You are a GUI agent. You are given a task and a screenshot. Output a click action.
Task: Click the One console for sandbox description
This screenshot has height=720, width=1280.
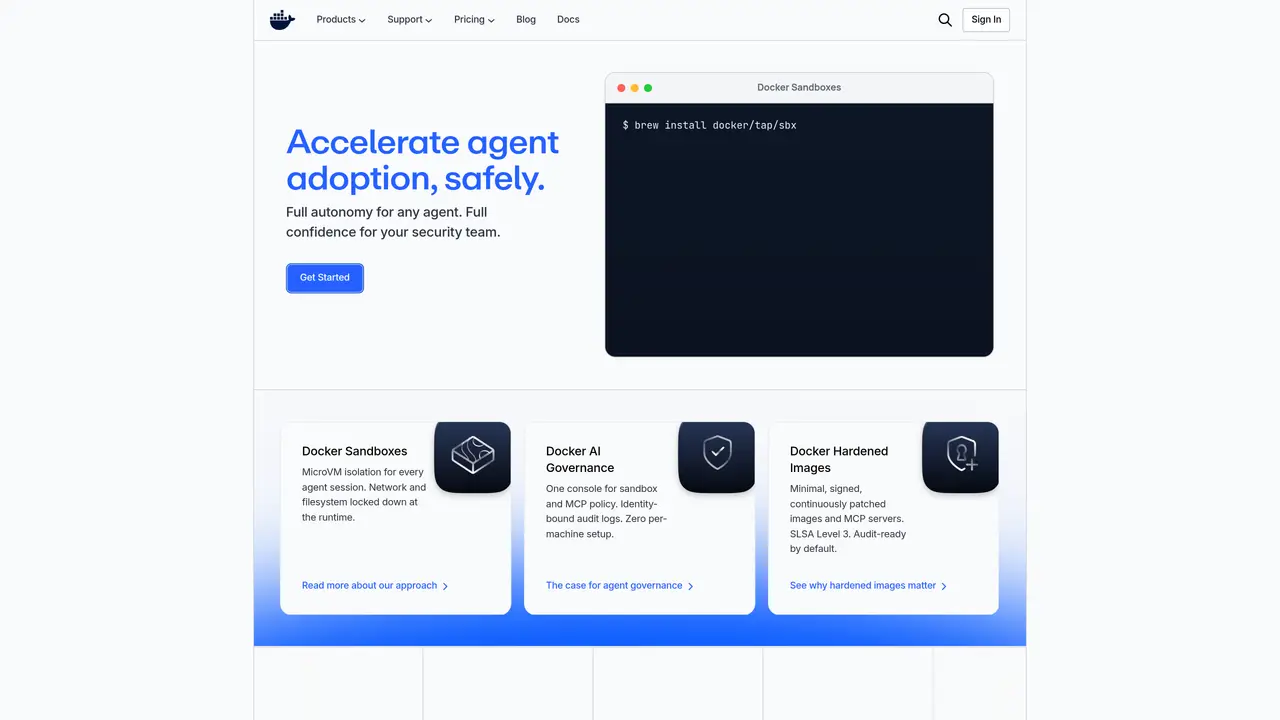click(x=606, y=511)
